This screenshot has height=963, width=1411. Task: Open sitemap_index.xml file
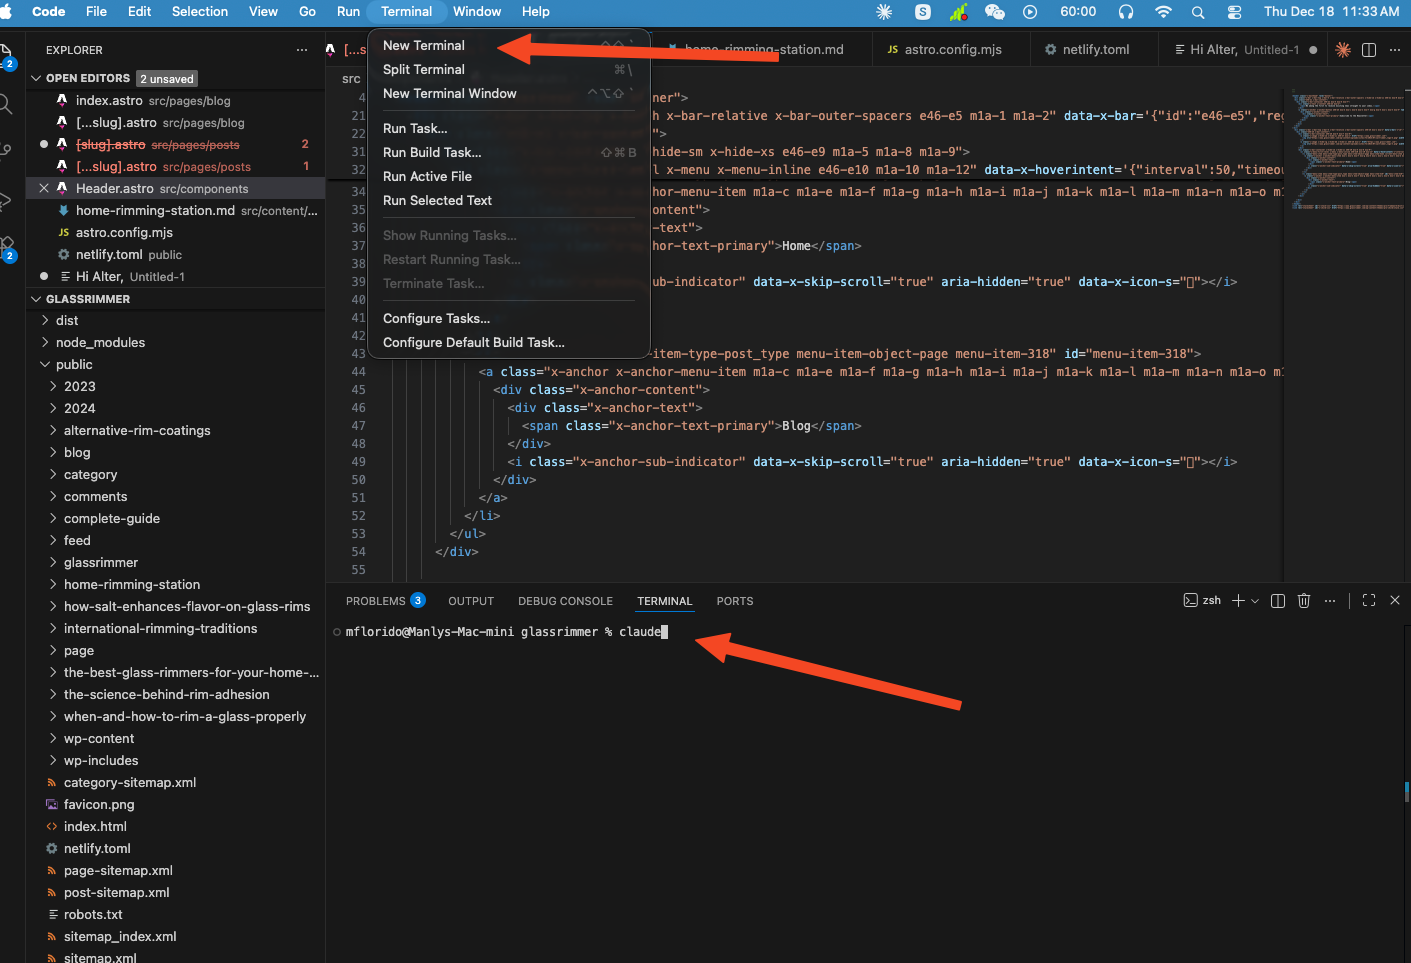(x=176, y=936)
